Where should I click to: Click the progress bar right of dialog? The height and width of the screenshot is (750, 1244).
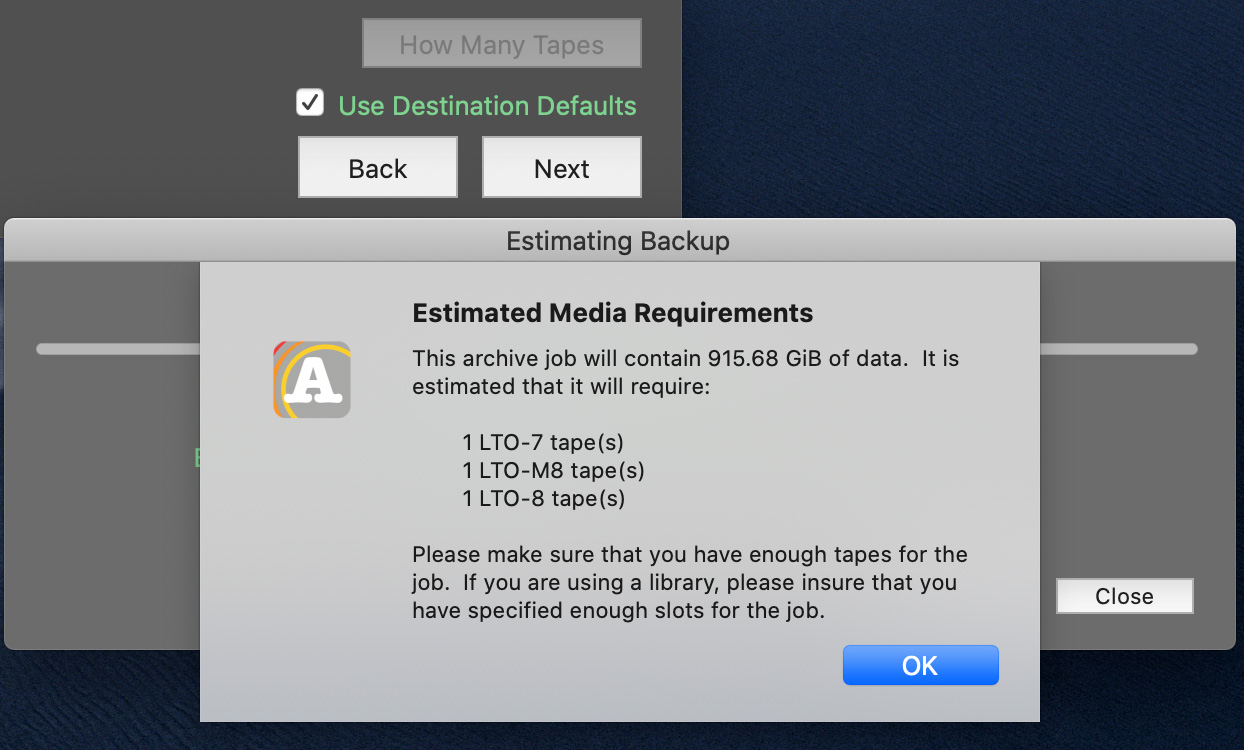[x=1118, y=349]
